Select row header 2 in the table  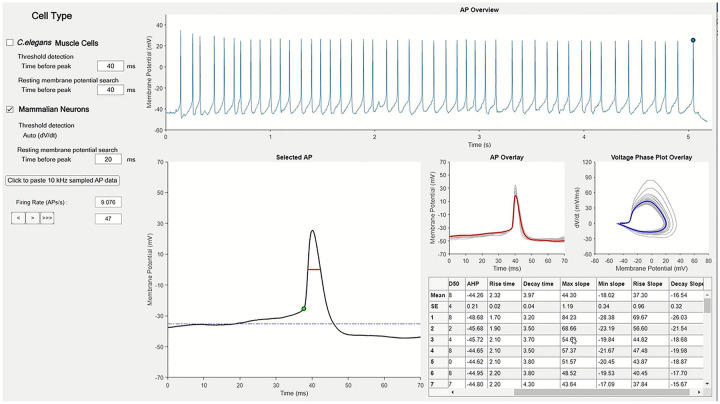coord(438,329)
